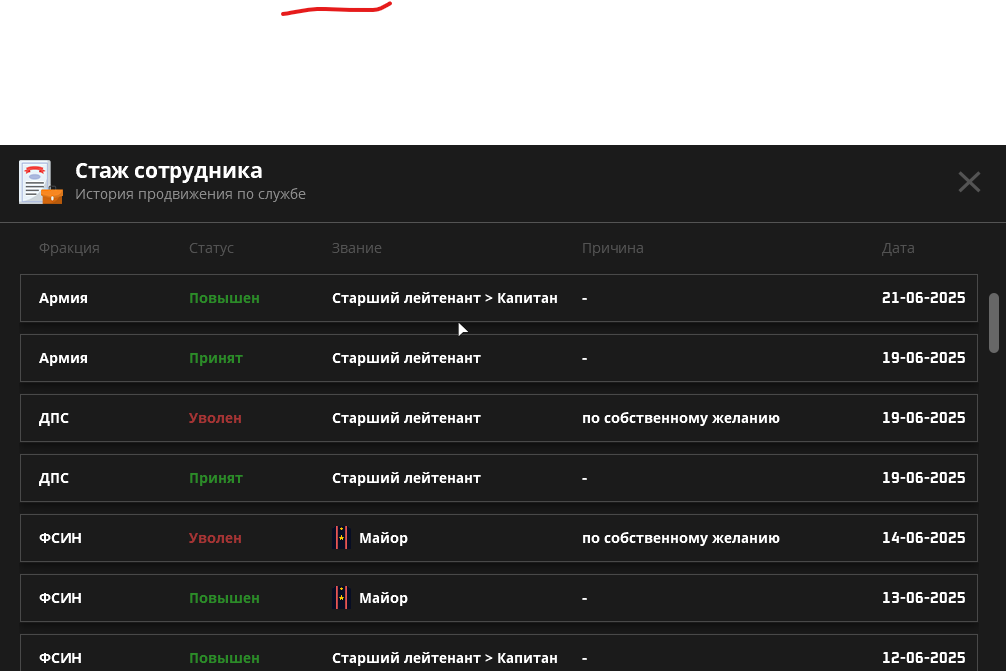Click the Звание column header
The image size is (1006, 671).
pos(357,248)
